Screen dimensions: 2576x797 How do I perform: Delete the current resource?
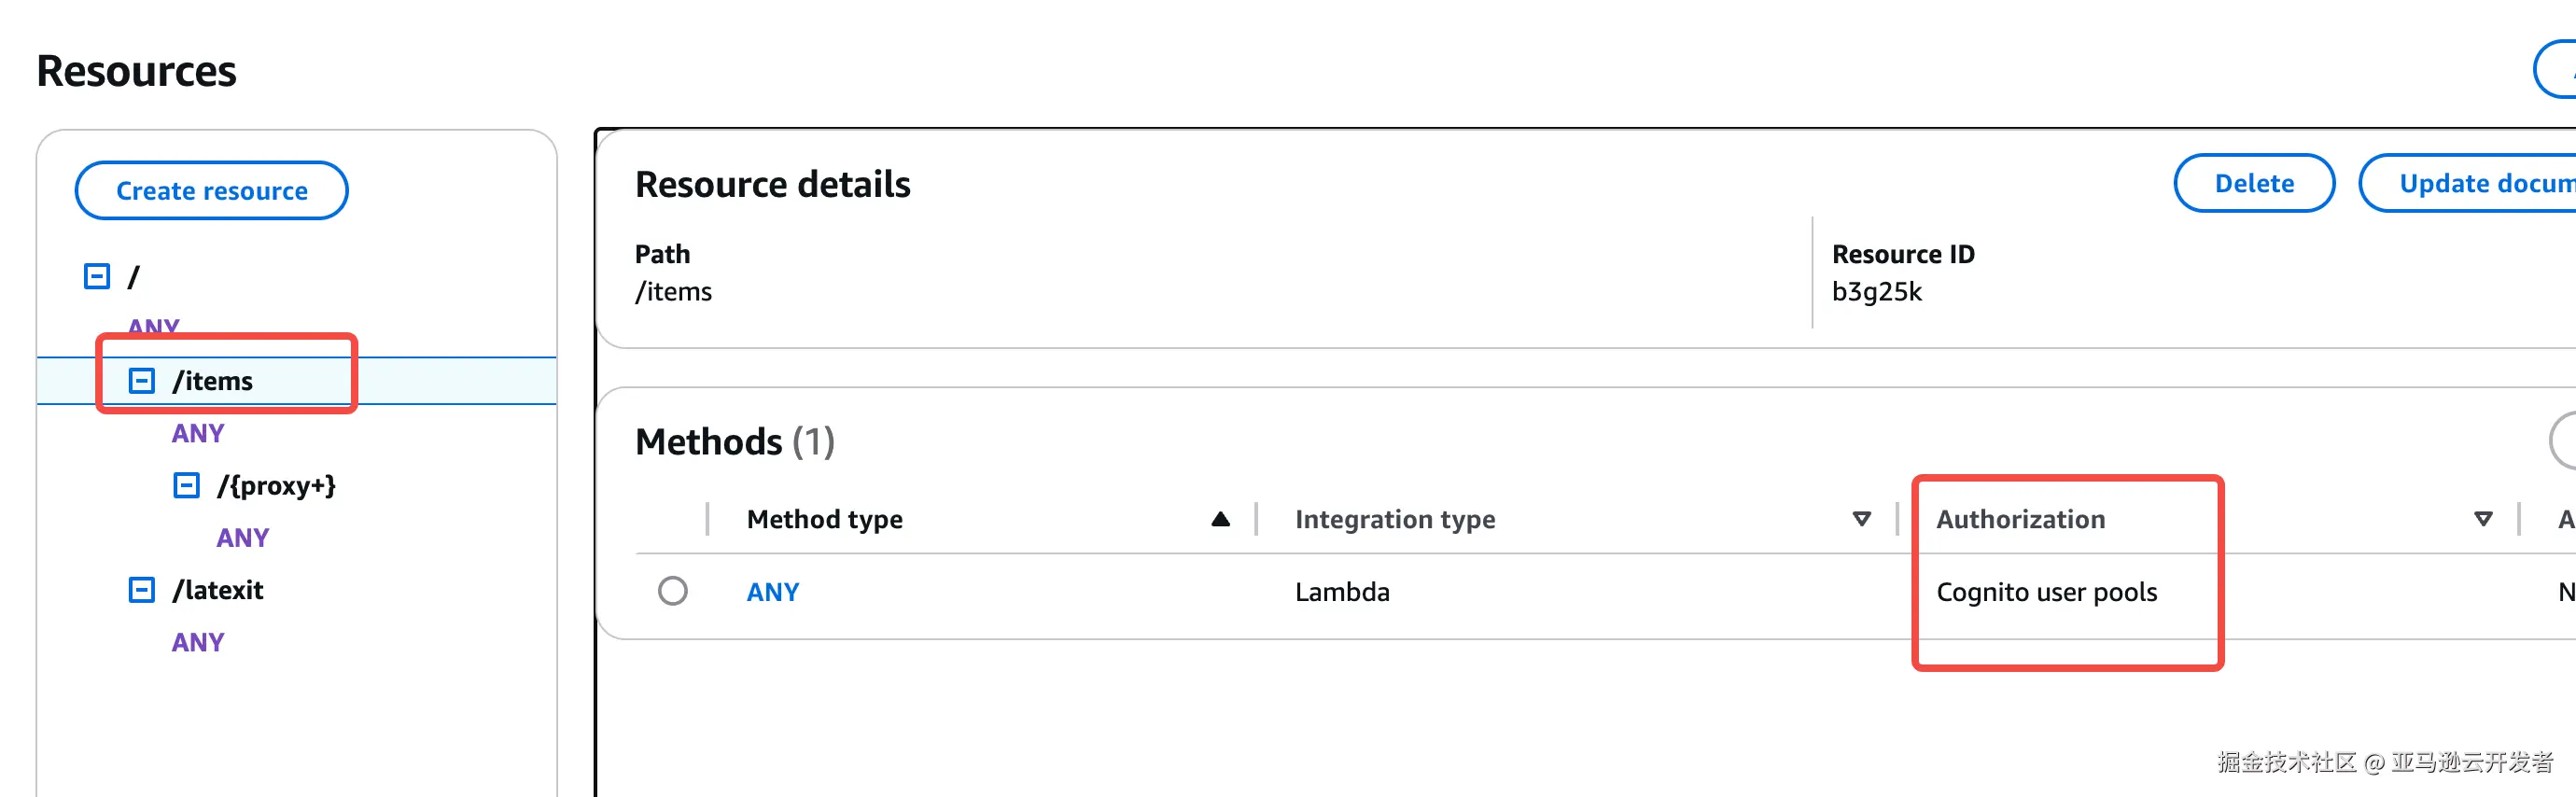(x=2253, y=183)
